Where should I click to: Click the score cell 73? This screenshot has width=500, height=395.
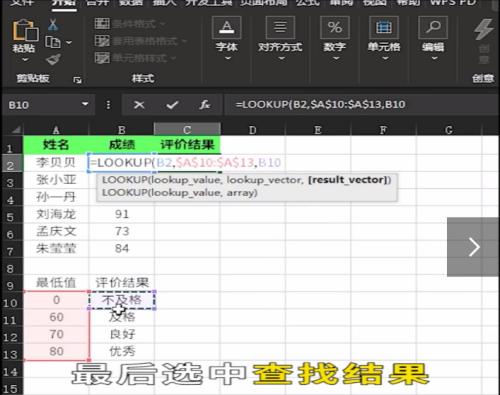(122, 231)
